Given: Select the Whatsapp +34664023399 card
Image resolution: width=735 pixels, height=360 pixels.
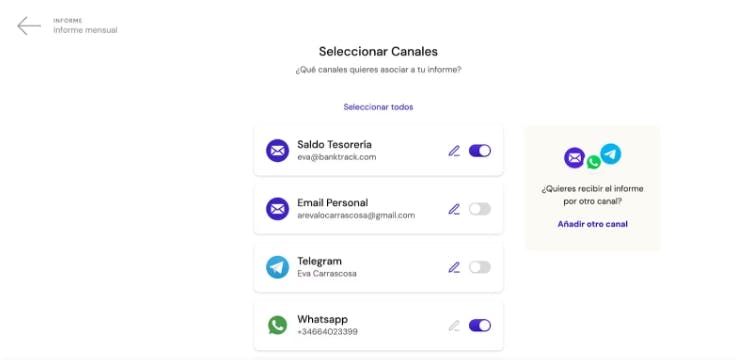Looking at the screenshot, I should [378, 325].
